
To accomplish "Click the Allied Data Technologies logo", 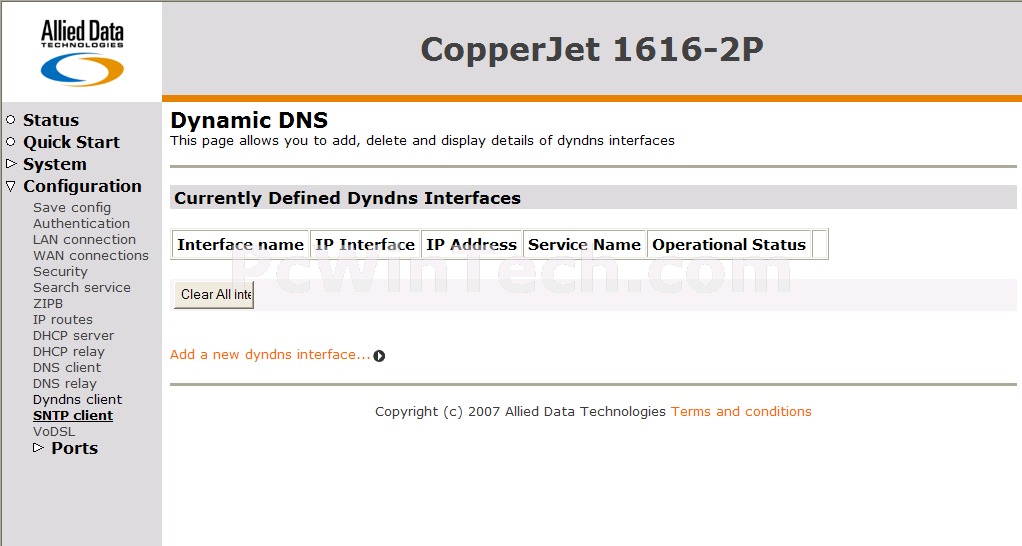I will (82, 53).
